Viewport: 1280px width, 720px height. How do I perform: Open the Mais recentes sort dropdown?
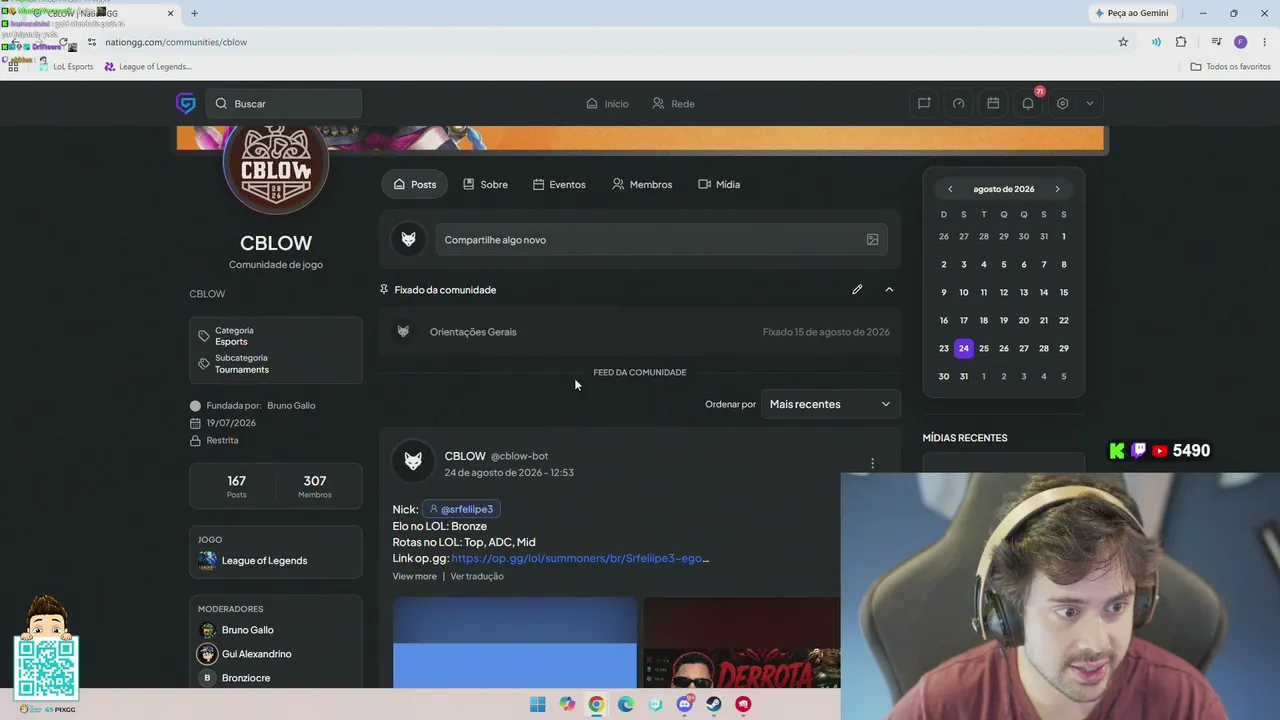click(830, 404)
